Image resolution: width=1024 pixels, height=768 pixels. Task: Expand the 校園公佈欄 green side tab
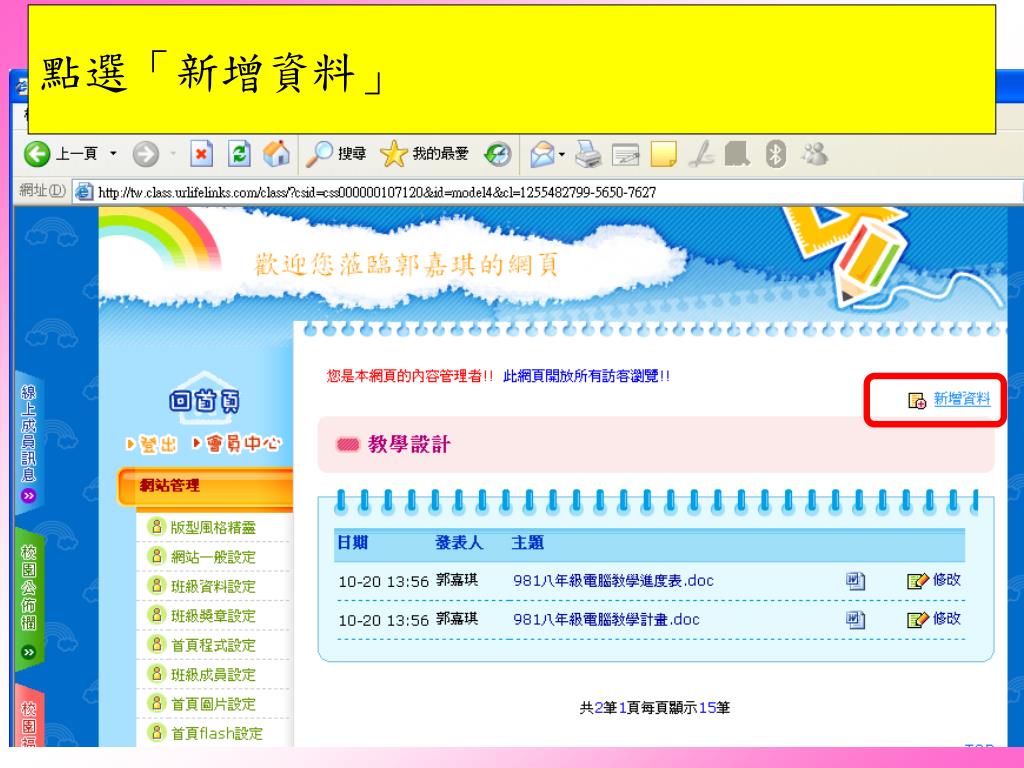click(x=29, y=601)
